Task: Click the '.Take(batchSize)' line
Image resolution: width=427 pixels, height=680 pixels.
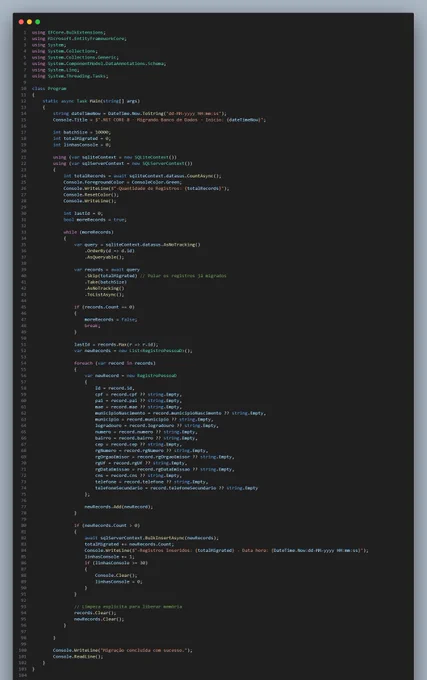Action: point(106,282)
